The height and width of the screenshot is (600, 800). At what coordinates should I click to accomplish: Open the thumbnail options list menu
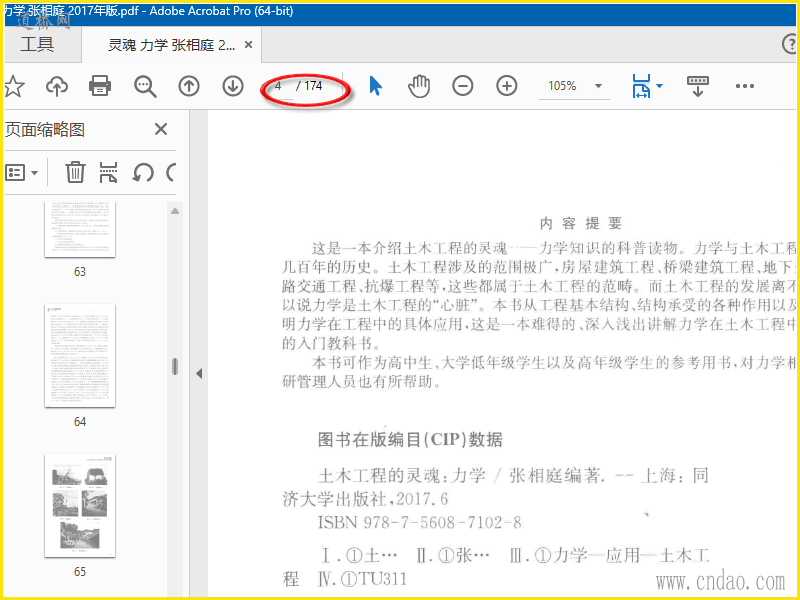click(x=21, y=172)
